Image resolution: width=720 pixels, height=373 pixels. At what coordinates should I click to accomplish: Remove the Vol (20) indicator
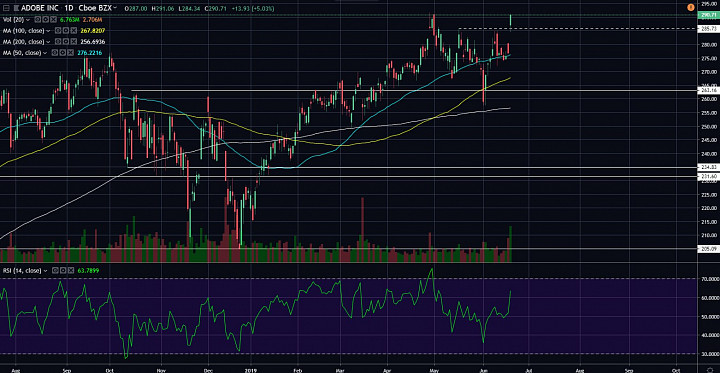coord(53,19)
